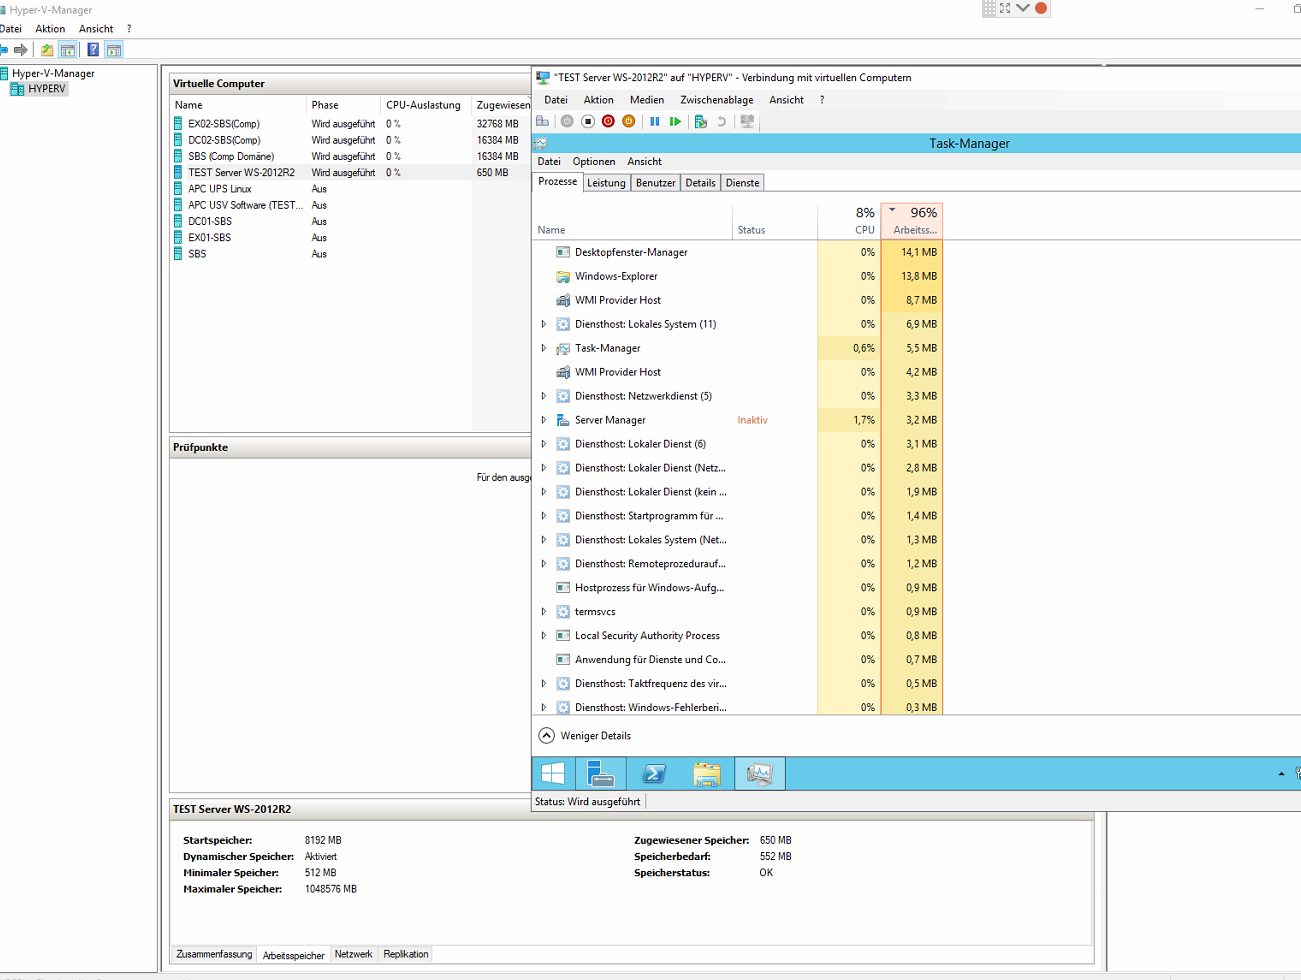Image resolution: width=1301 pixels, height=980 pixels.
Task: Click the Task-Manager title bar icon
Action: pyautogui.click(x=541, y=143)
